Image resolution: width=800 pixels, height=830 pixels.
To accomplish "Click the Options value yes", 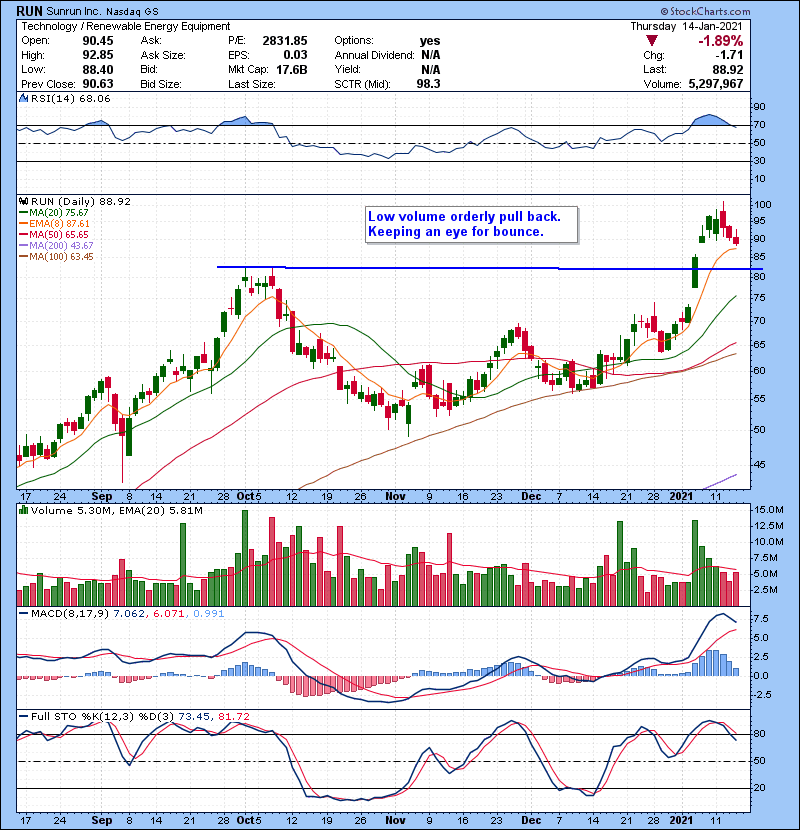I will pyautogui.click(x=429, y=41).
